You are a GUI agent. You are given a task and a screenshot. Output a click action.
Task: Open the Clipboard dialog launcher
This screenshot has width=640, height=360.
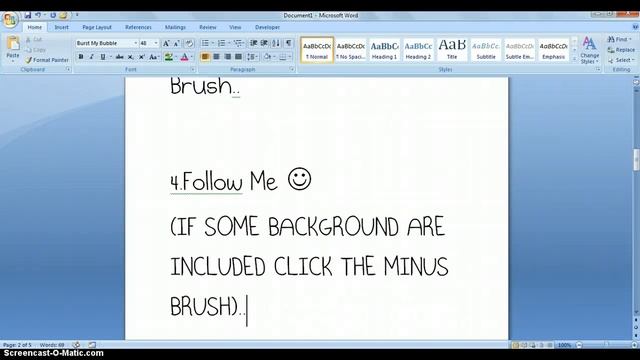coord(68,70)
